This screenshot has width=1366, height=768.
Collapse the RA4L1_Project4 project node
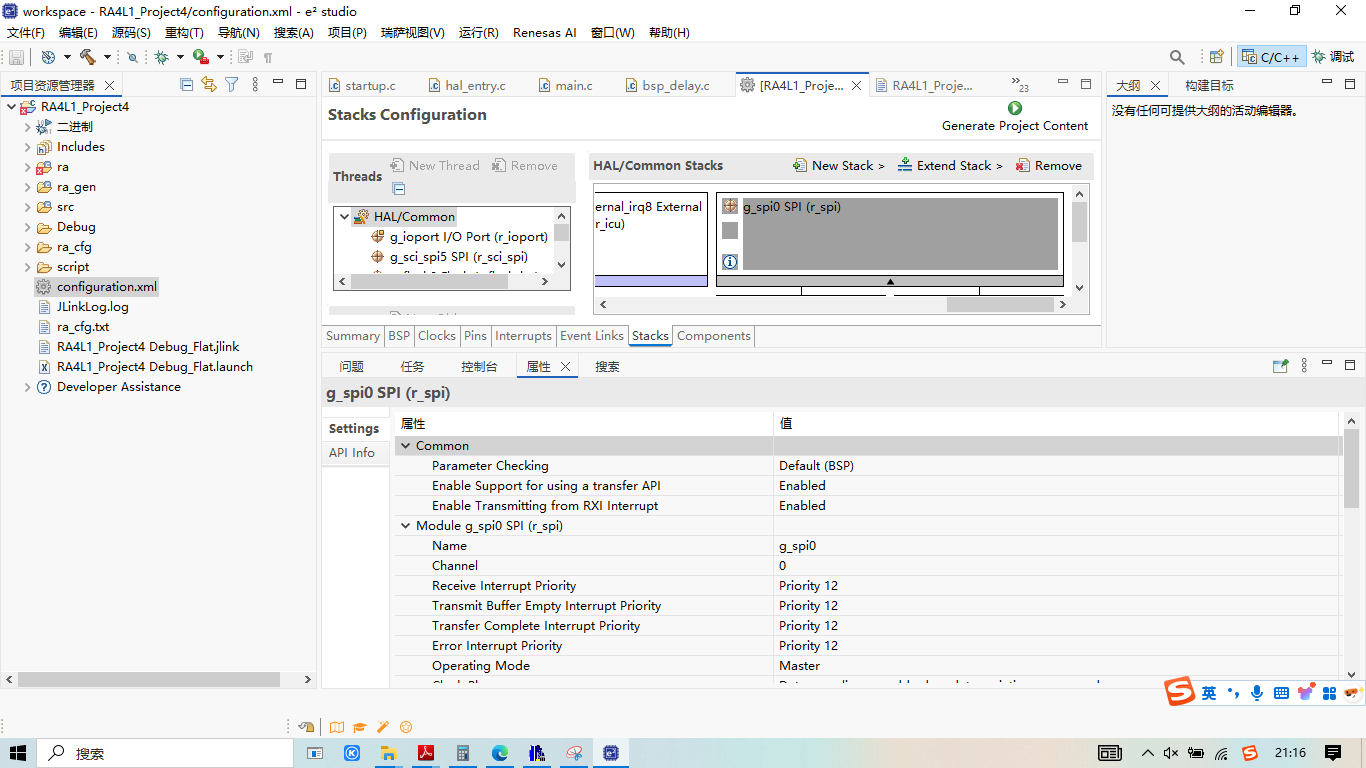(11, 107)
